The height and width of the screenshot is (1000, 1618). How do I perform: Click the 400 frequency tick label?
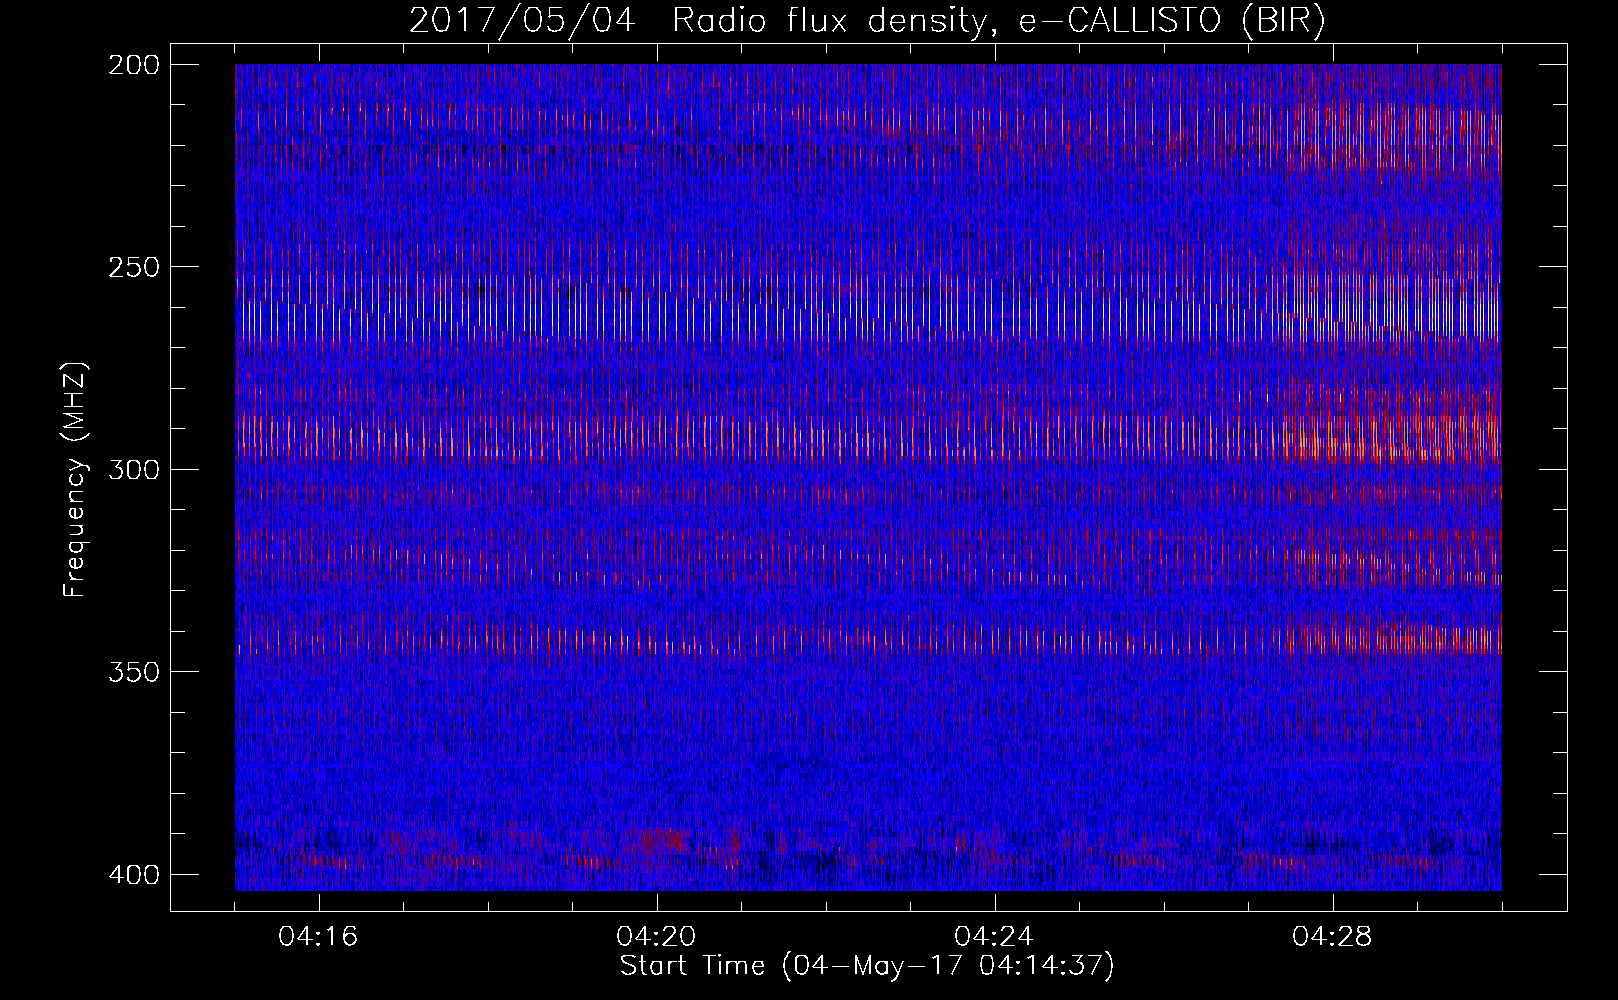[133, 875]
